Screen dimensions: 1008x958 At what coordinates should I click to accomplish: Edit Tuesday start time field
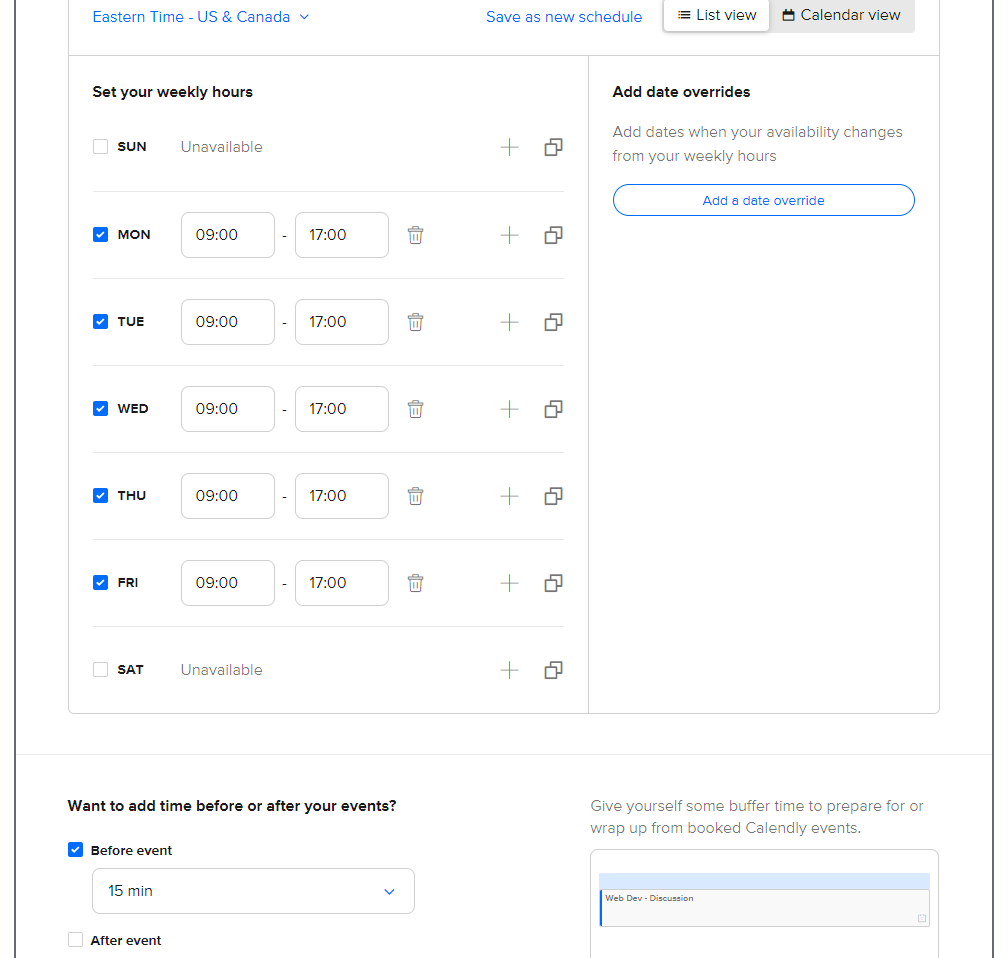click(228, 321)
